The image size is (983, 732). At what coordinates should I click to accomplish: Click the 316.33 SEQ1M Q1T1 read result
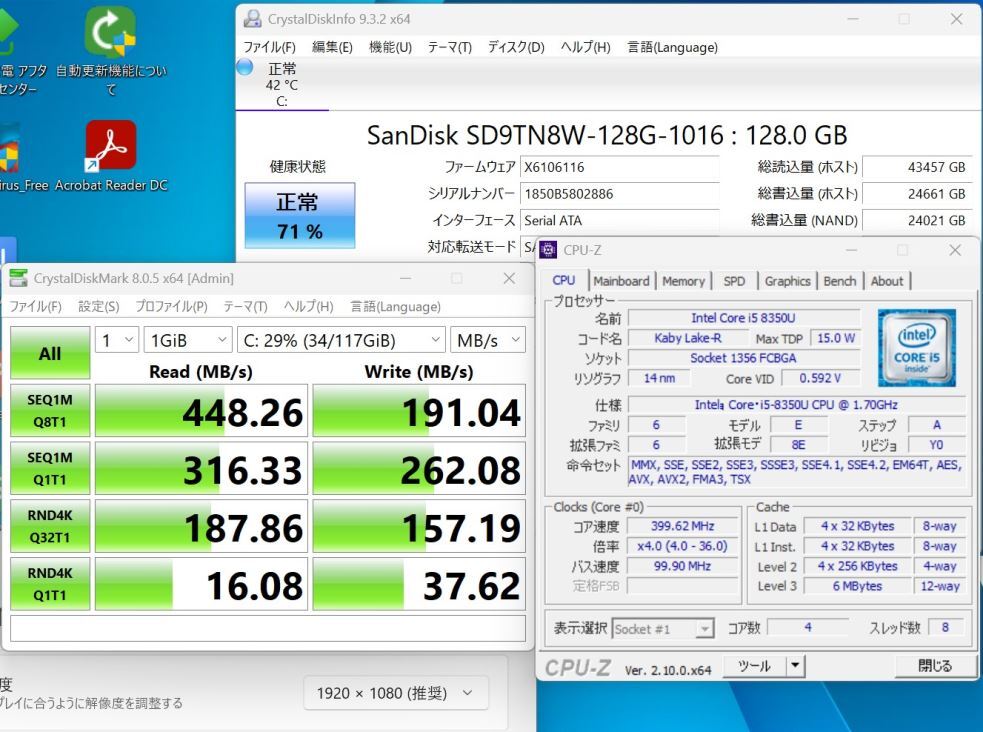[201, 468]
